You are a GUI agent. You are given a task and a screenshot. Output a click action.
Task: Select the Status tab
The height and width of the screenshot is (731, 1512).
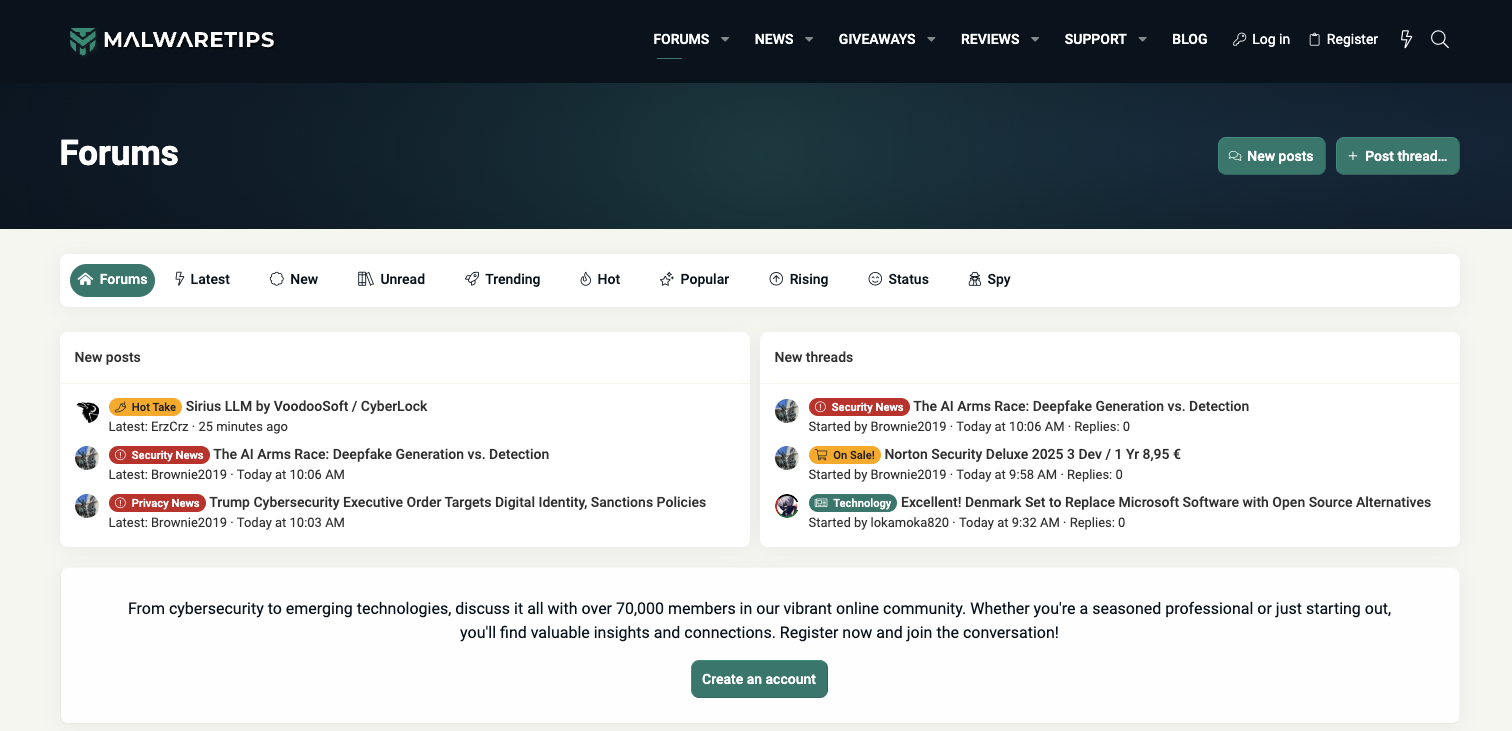coord(898,280)
